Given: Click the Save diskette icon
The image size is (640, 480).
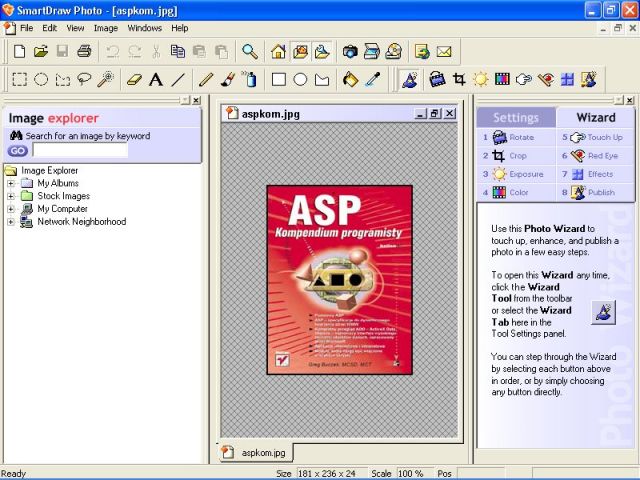Looking at the screenshot, I should click(62, 51).
